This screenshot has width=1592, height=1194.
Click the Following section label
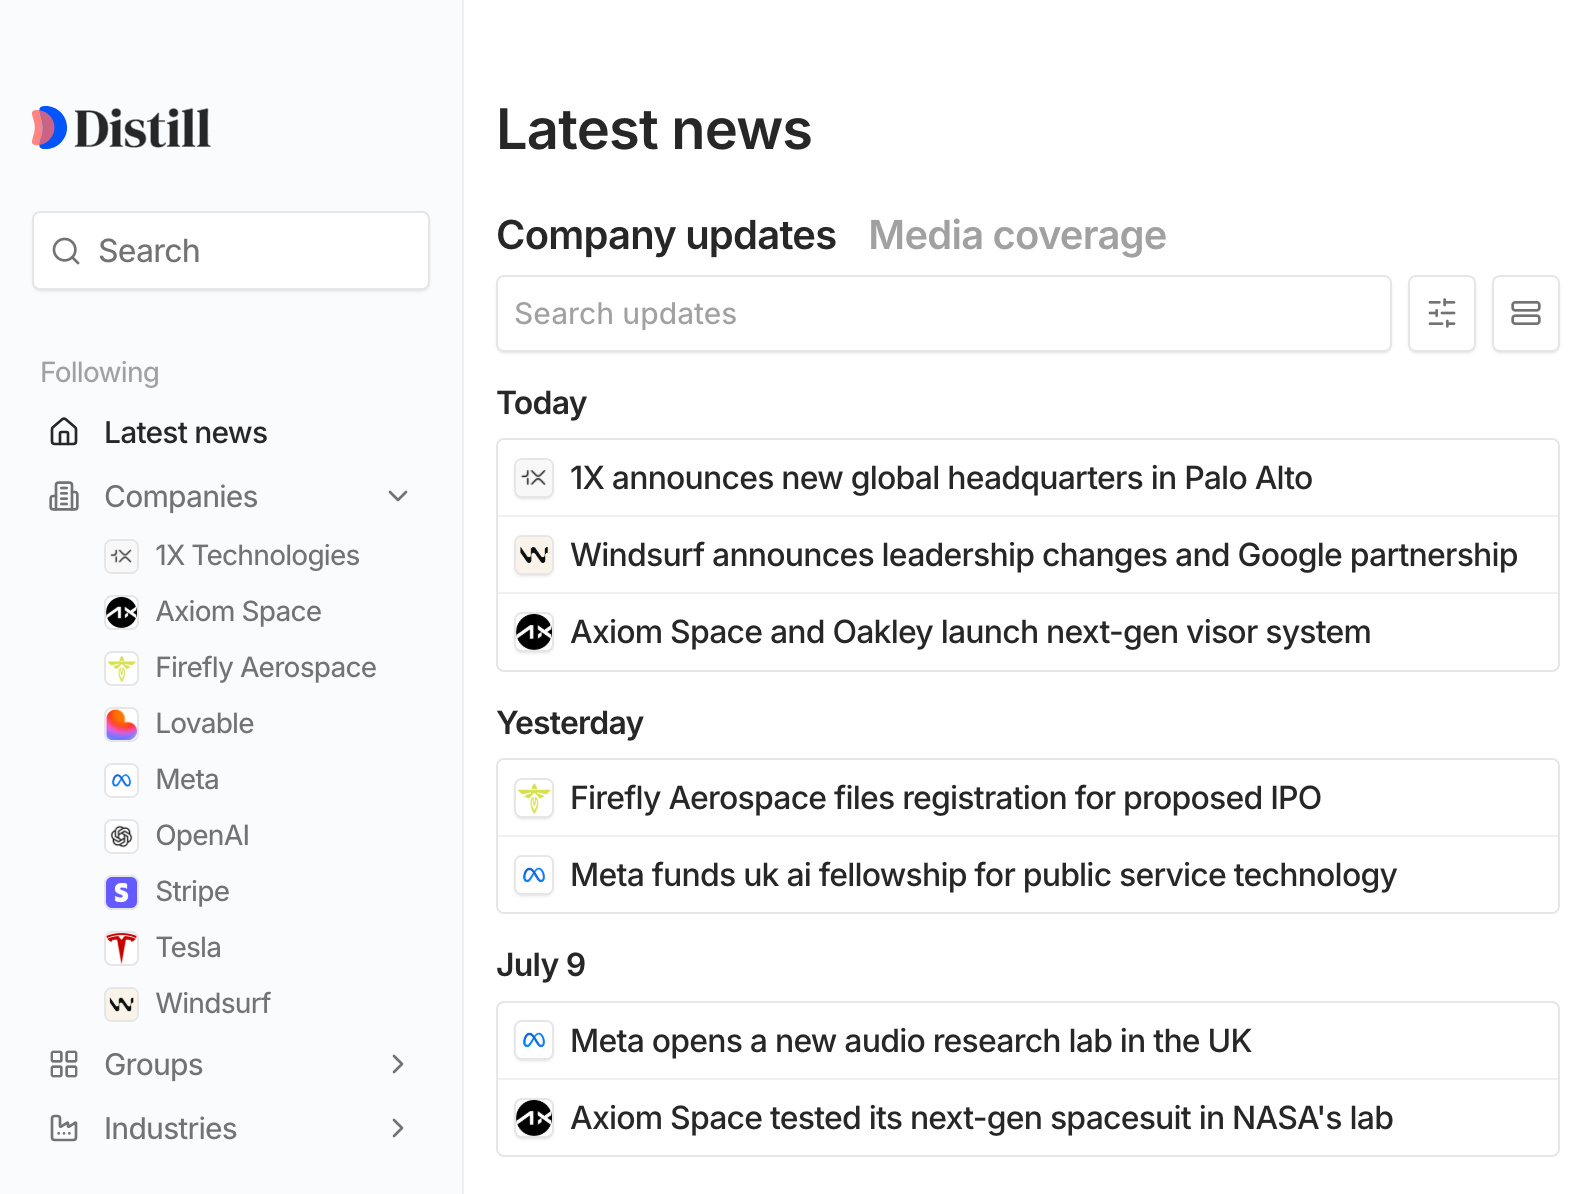100,373
